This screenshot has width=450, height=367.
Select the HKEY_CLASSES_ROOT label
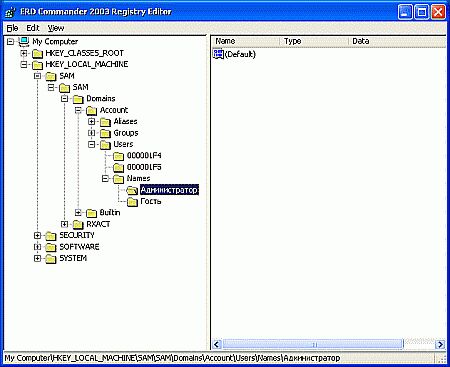point(85,53)
